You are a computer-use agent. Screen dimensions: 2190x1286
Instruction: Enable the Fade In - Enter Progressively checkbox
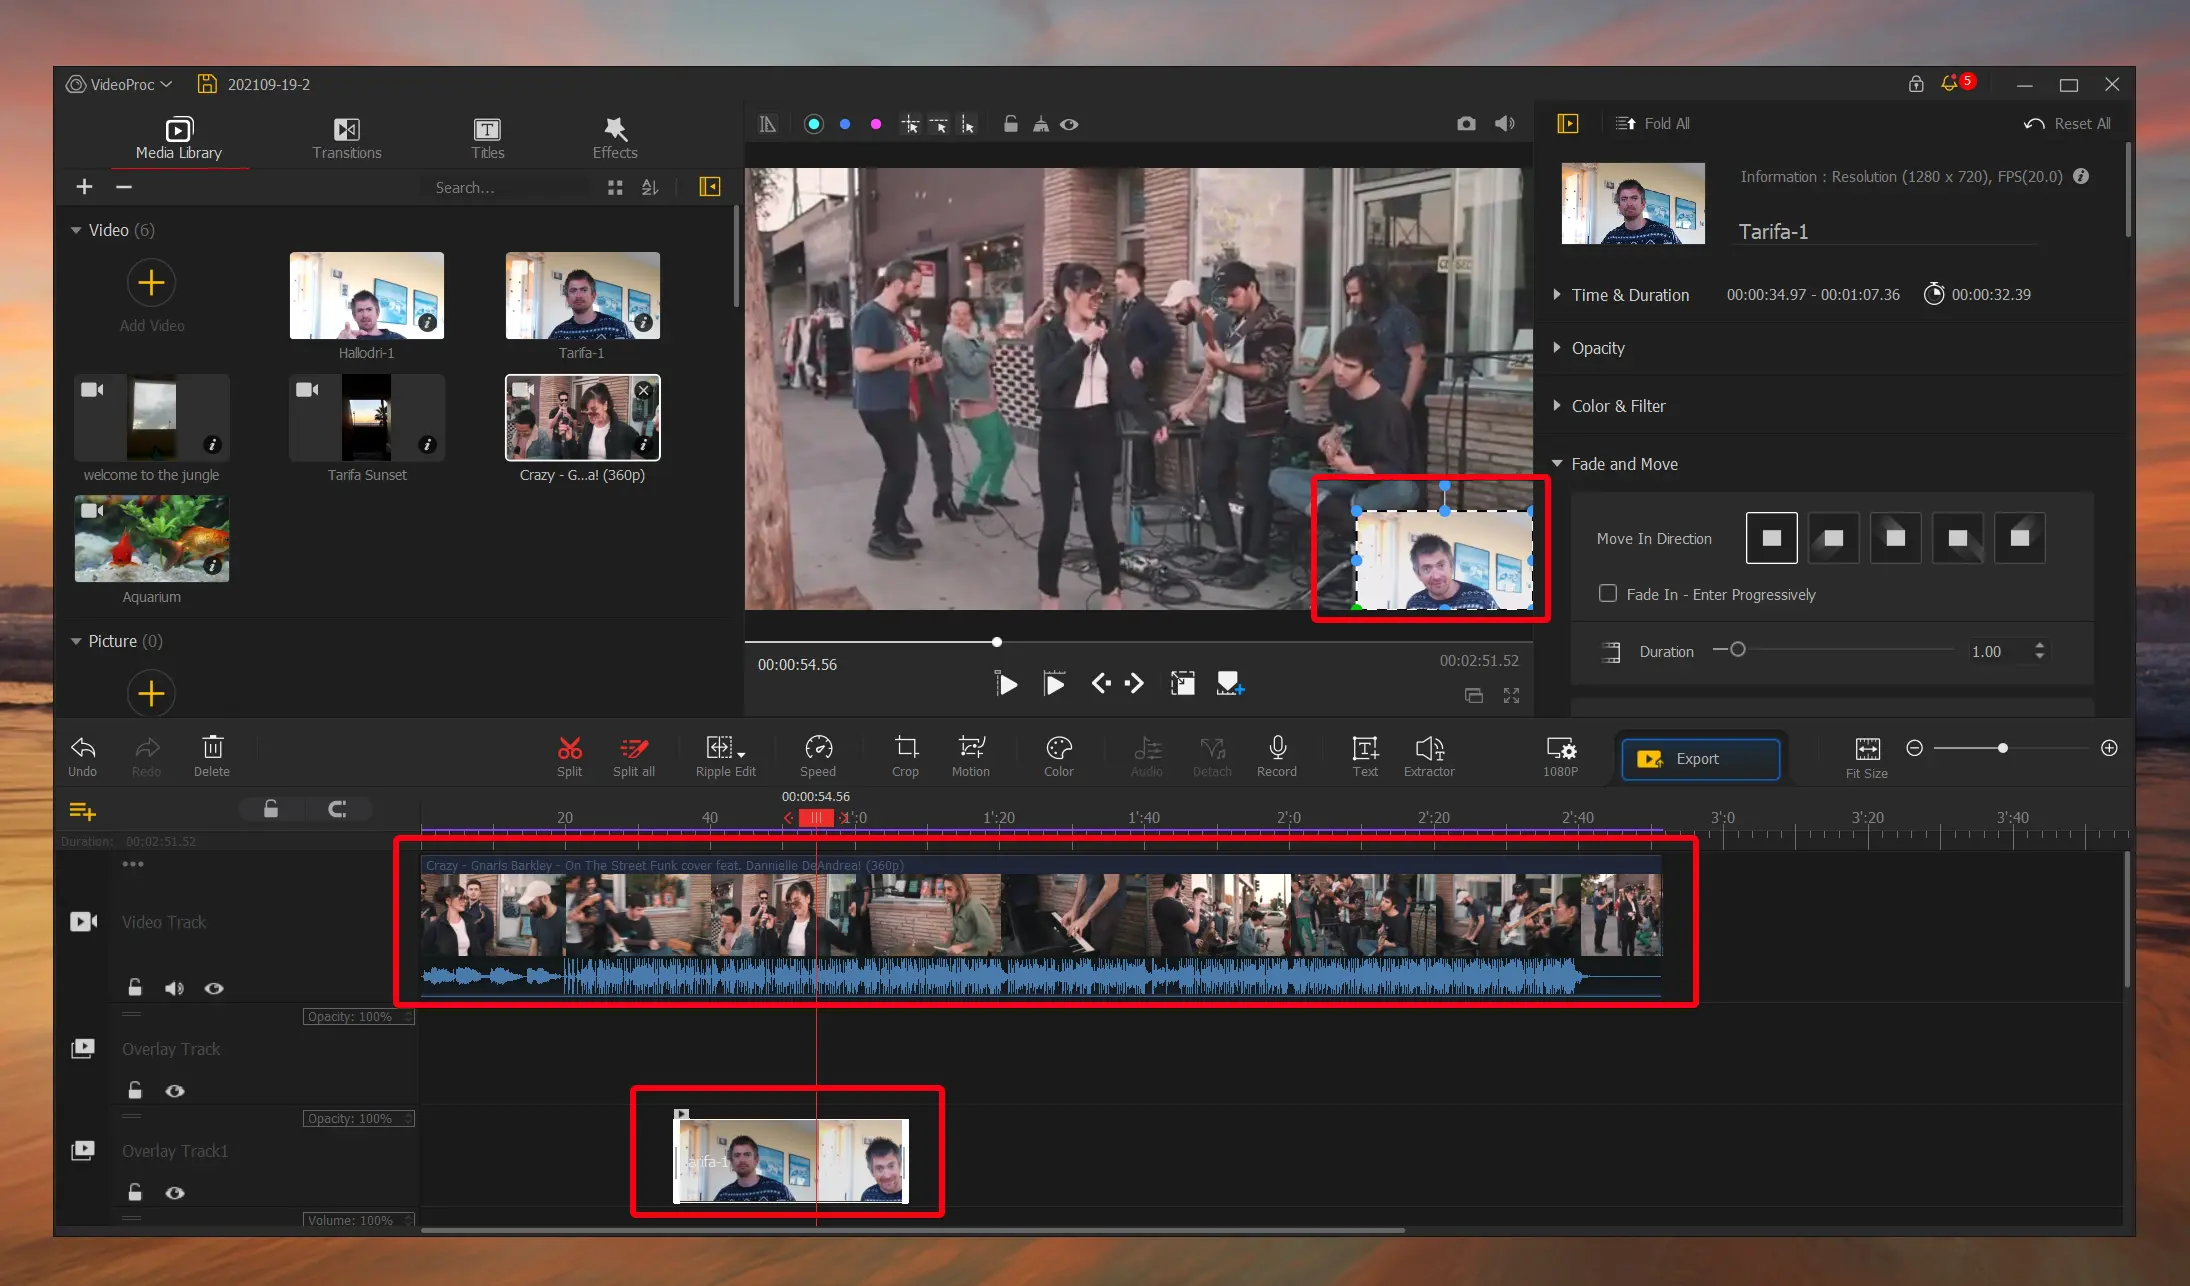pyautogui.click(x=1608, y=593)
